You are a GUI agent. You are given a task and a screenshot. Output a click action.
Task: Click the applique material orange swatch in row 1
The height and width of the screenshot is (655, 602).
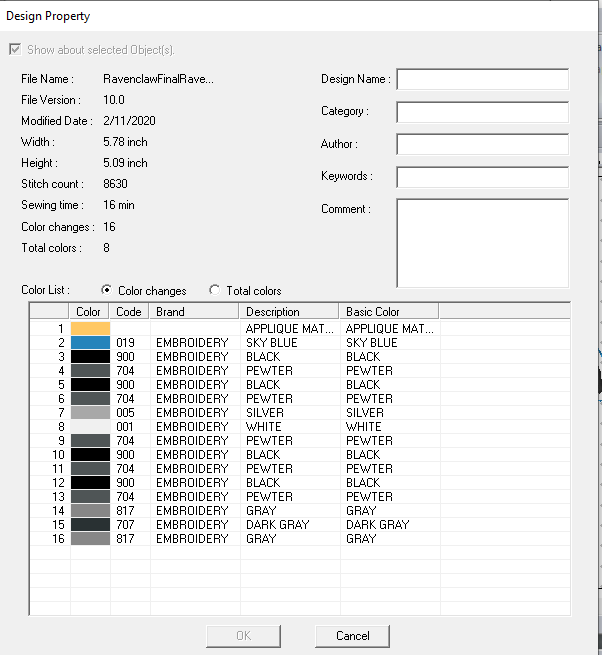(90, 328)
